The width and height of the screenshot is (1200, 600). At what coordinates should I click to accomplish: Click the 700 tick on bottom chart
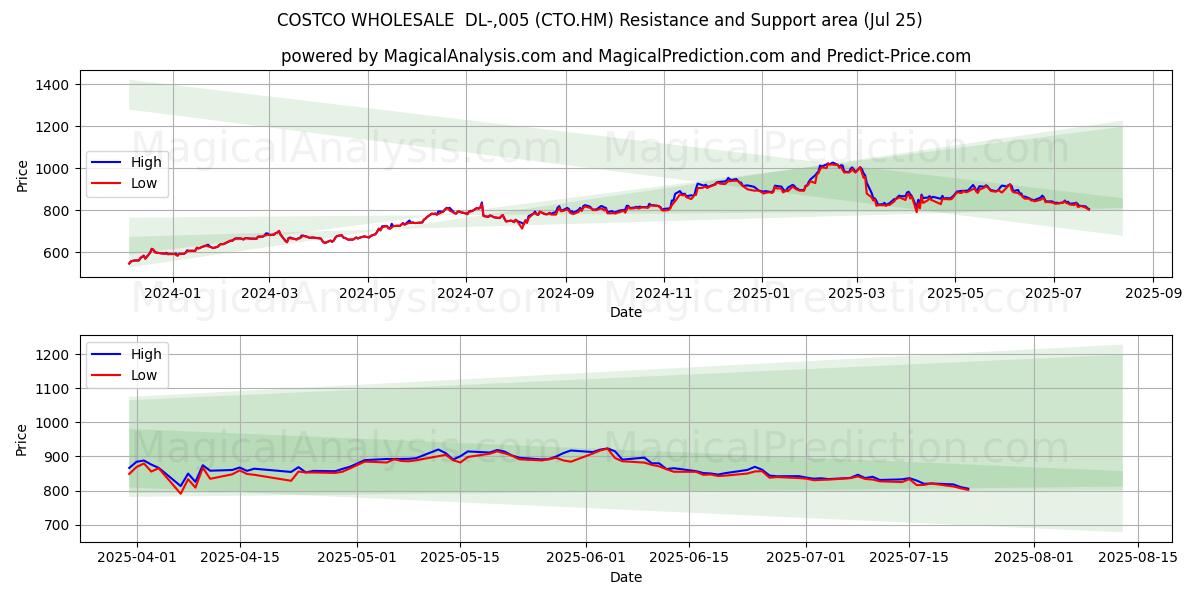[56, 525]
